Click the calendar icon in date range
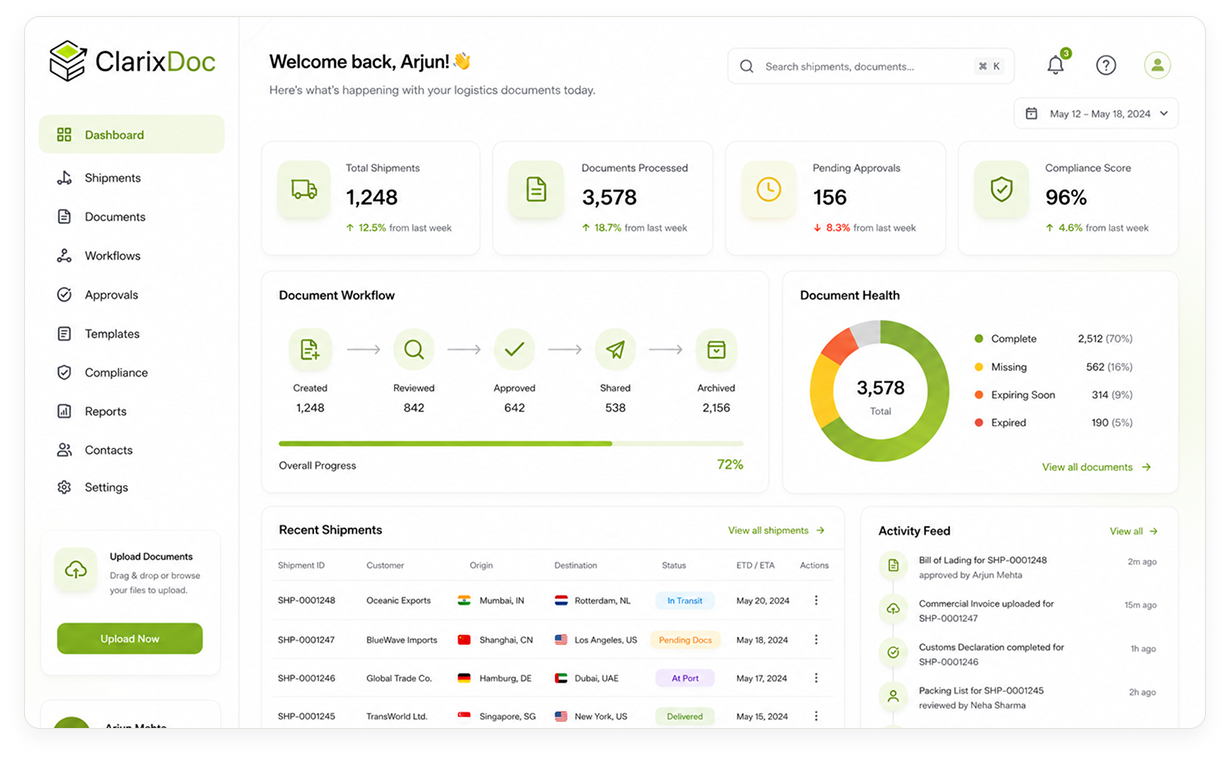The image size is (1230, 761). [x=1032, y=114]
